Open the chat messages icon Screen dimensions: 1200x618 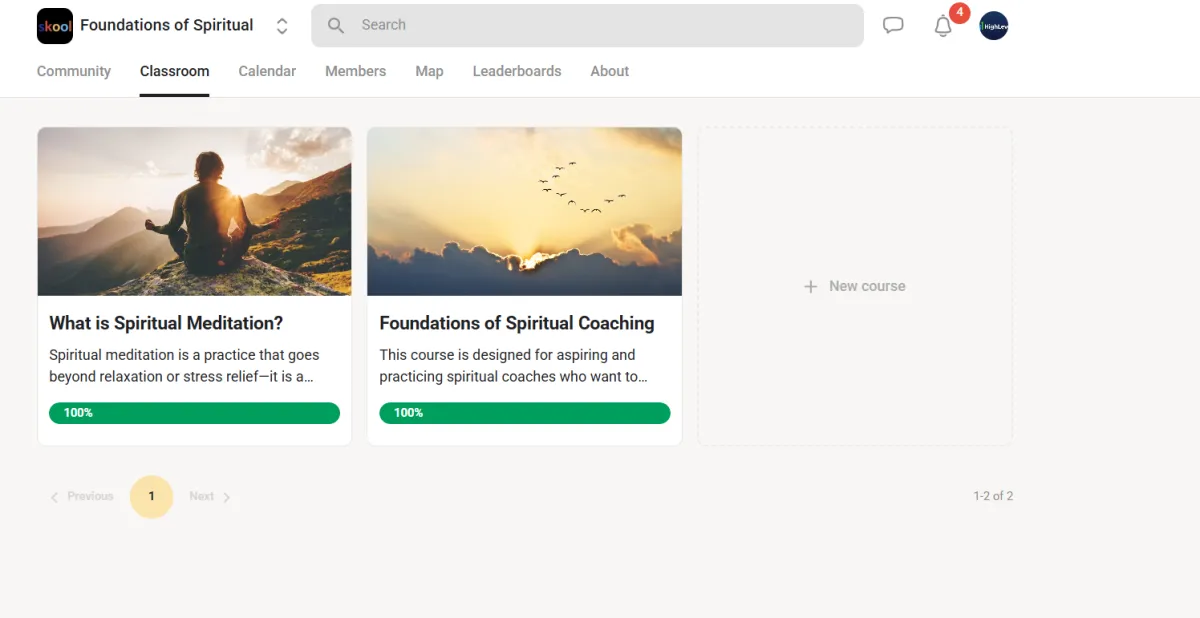[x=893, y=26]
